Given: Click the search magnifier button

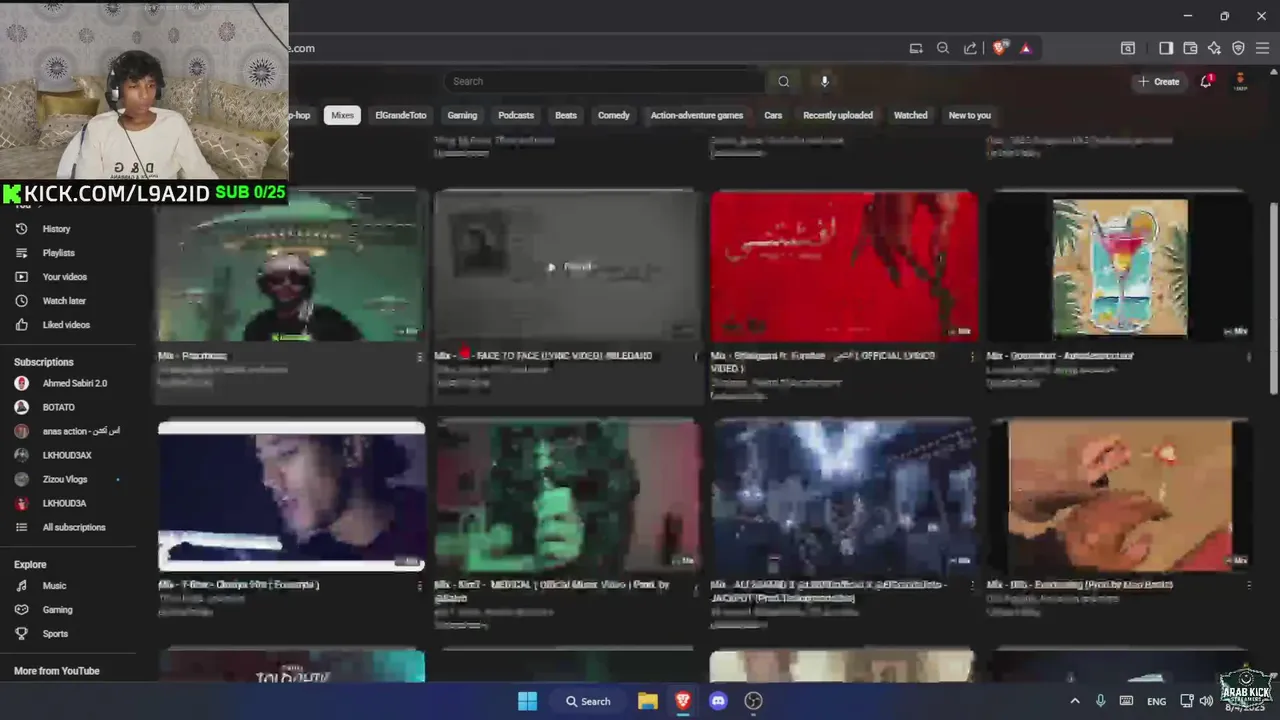Looking at the screenshot, I should (784, 82).
